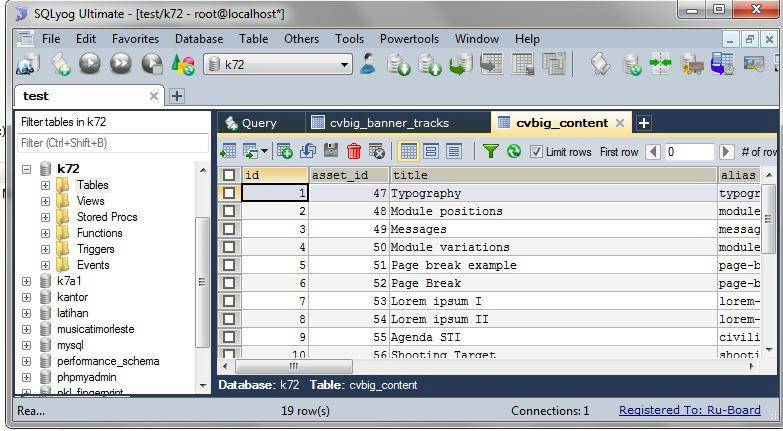Switch to text view mode
The width and height of the screenshot is (783, 431).
tap(453, 151)
